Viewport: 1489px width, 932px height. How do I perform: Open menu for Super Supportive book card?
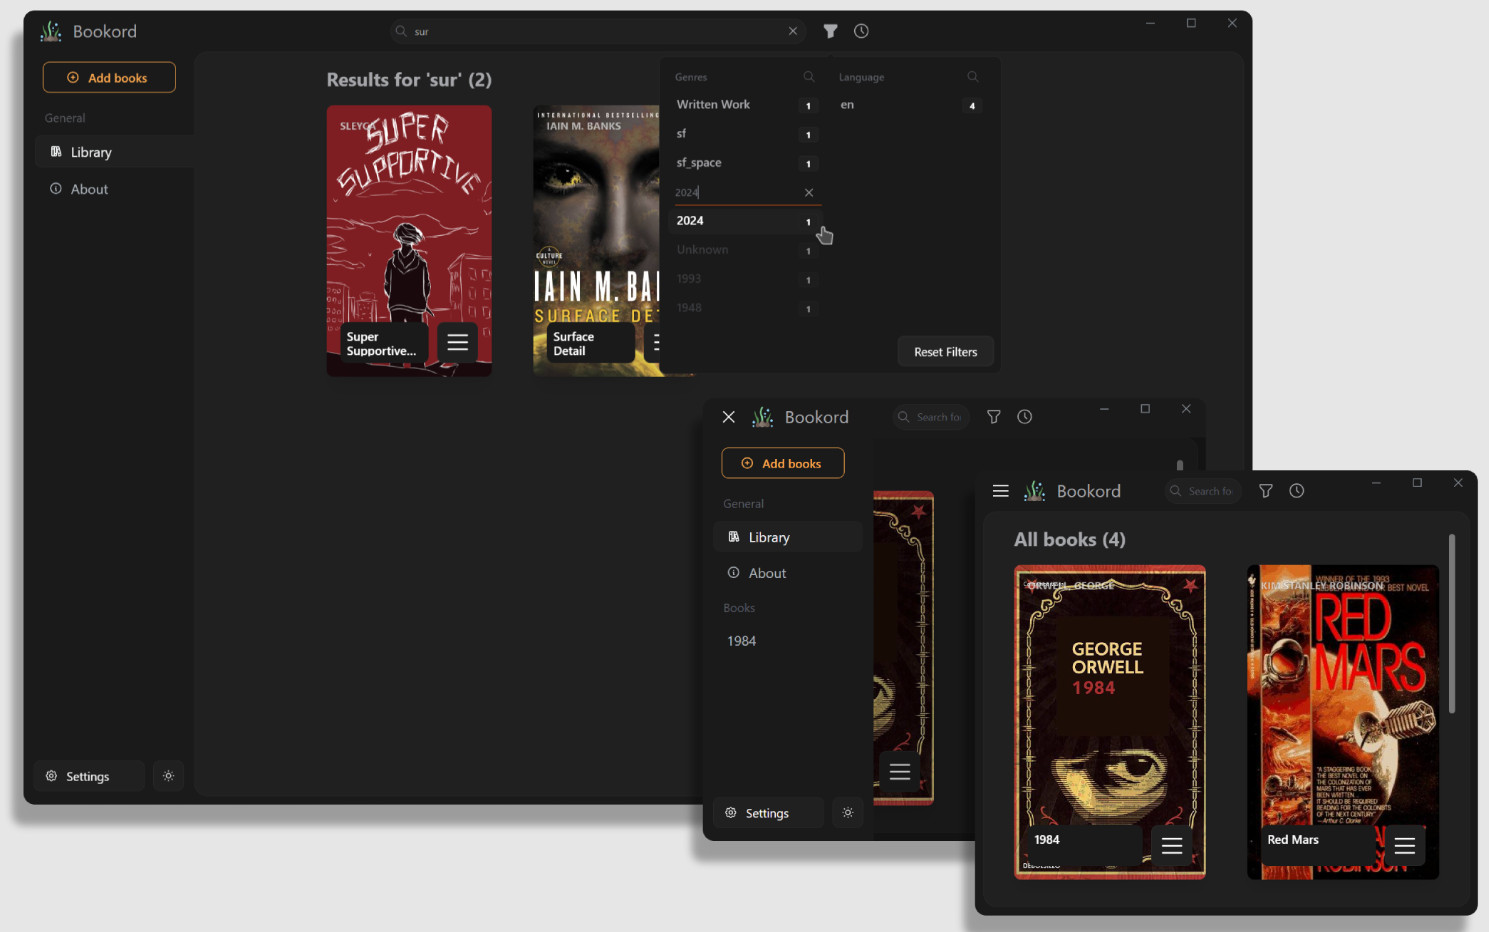click(458, 343)
